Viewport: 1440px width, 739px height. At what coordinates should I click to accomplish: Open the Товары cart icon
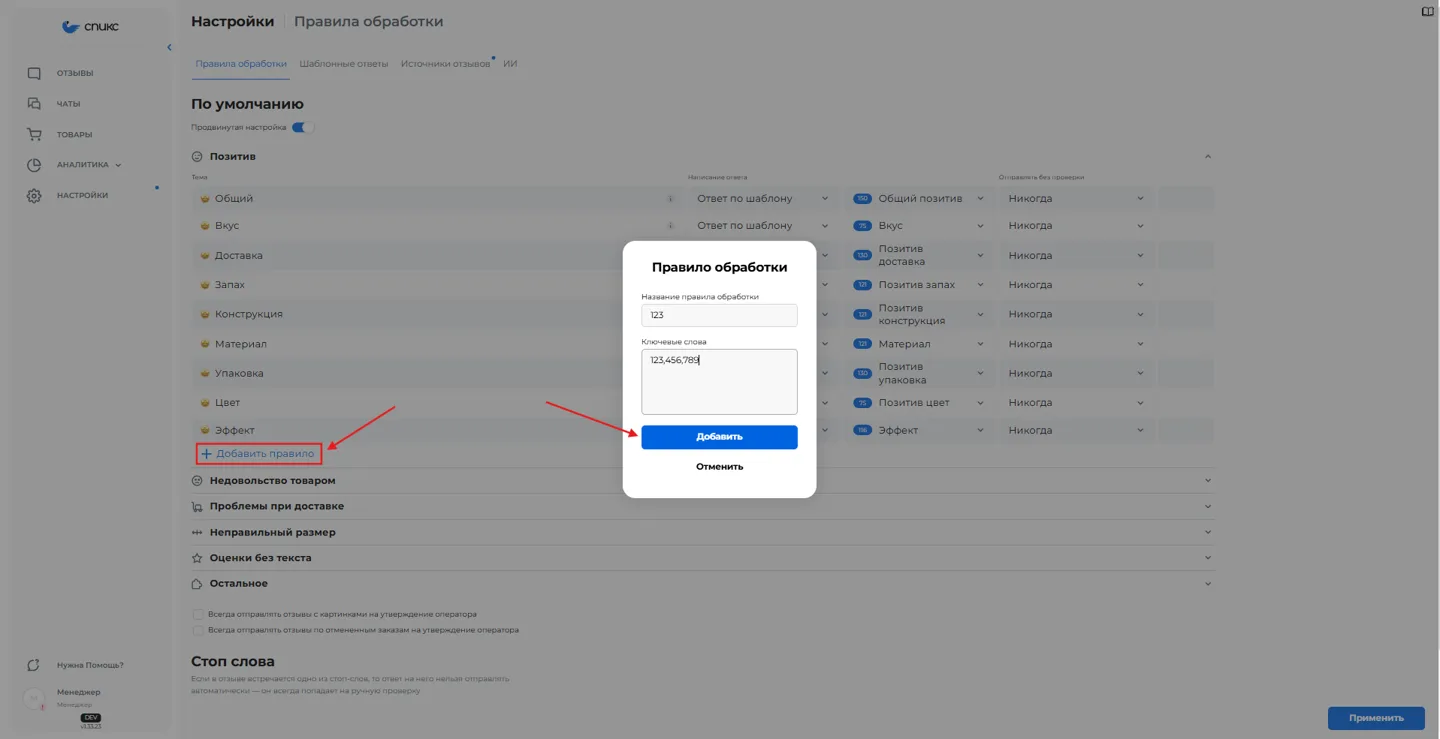34,134
